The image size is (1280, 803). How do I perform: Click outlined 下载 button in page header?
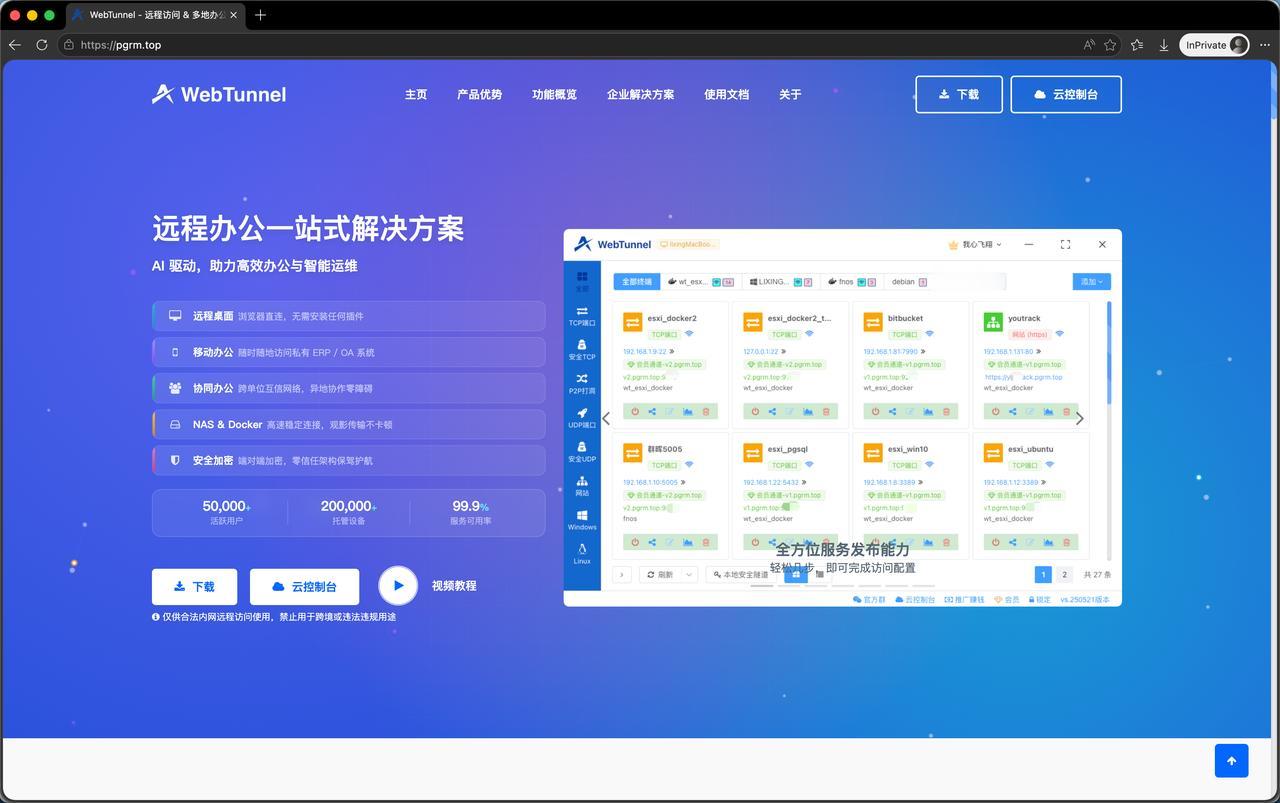tap(959, 94)
